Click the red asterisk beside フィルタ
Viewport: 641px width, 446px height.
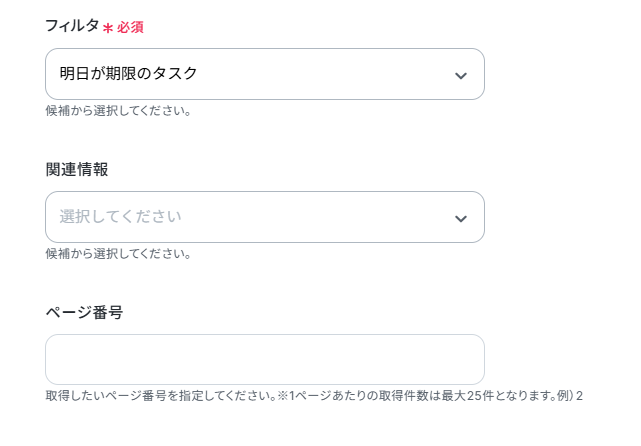coord(108,28)
